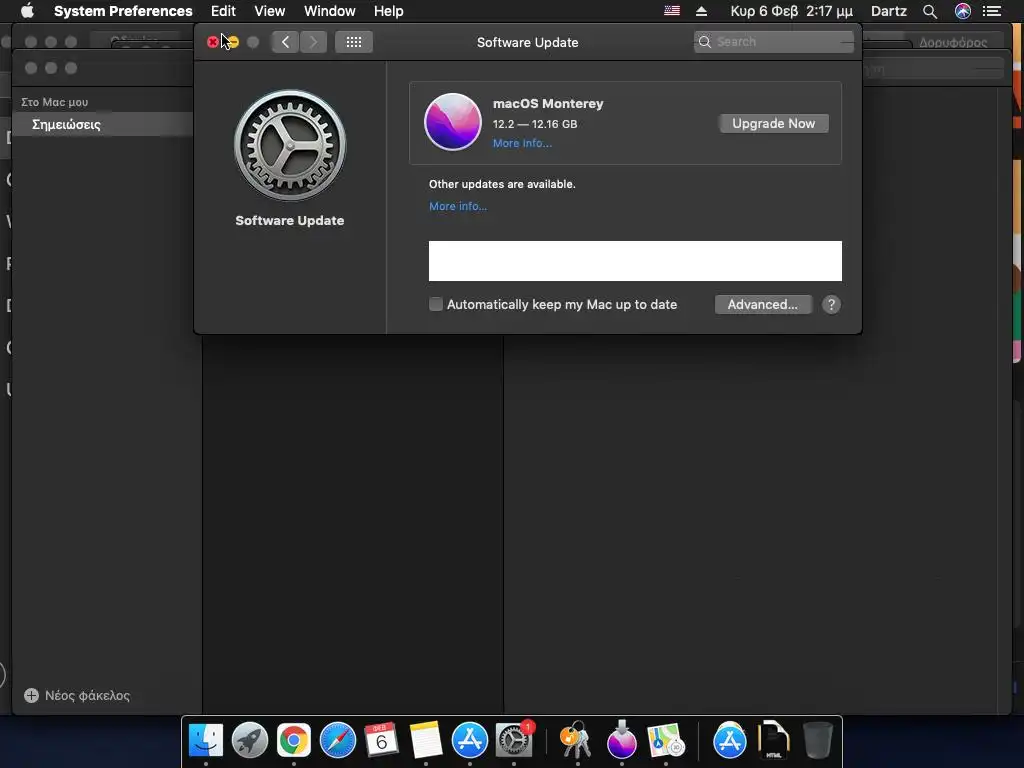Close the Software Update window
The height and width of the screenshot is (768, 1024).
point(213,42)
